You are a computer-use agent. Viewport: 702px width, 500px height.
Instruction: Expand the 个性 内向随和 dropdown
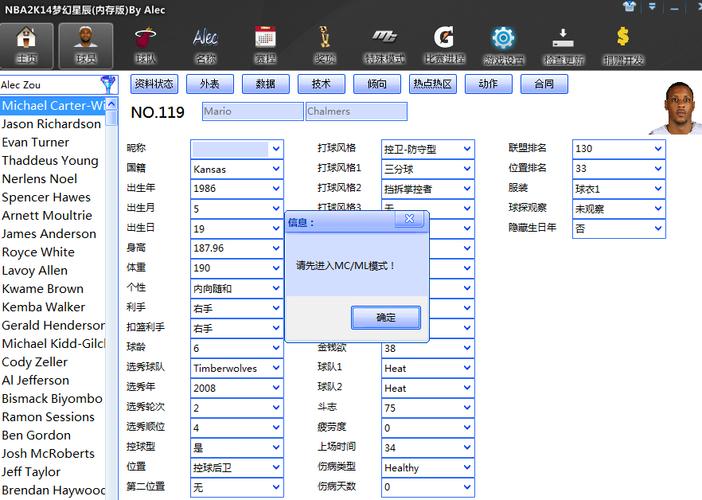(276, 288)
